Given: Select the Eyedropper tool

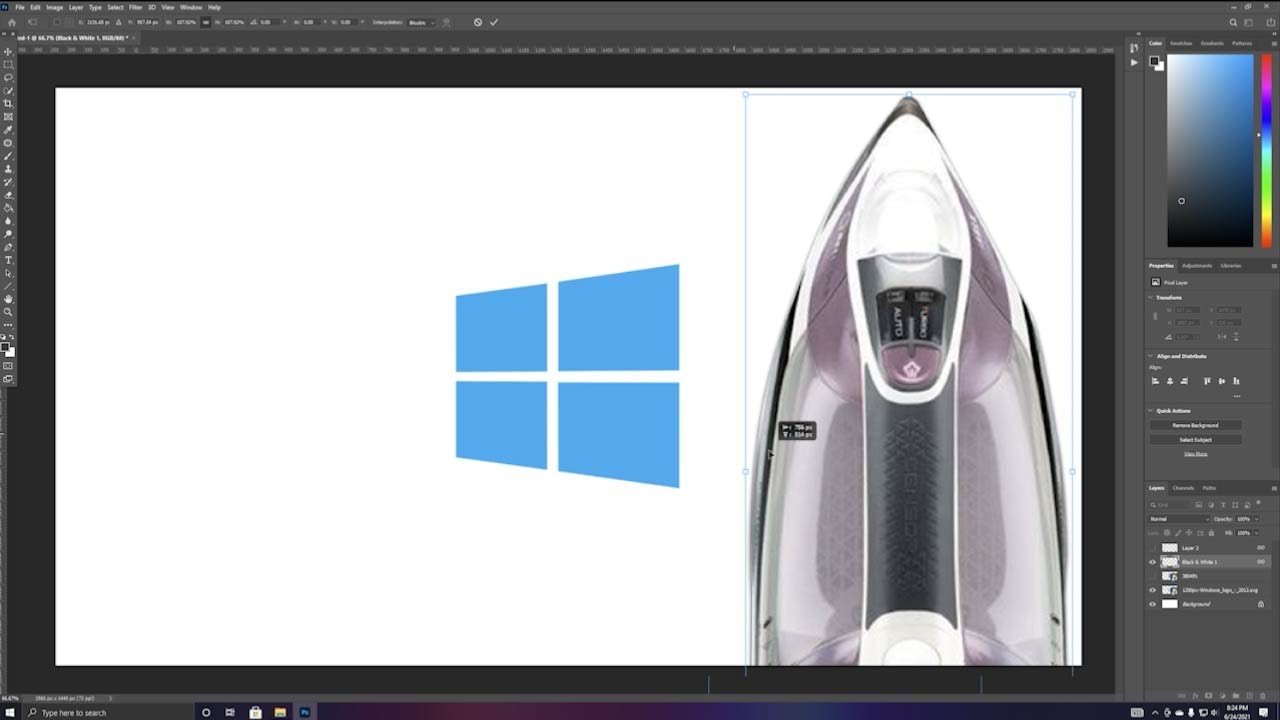Looking at the screenshot, I should (x=9, y=129).
